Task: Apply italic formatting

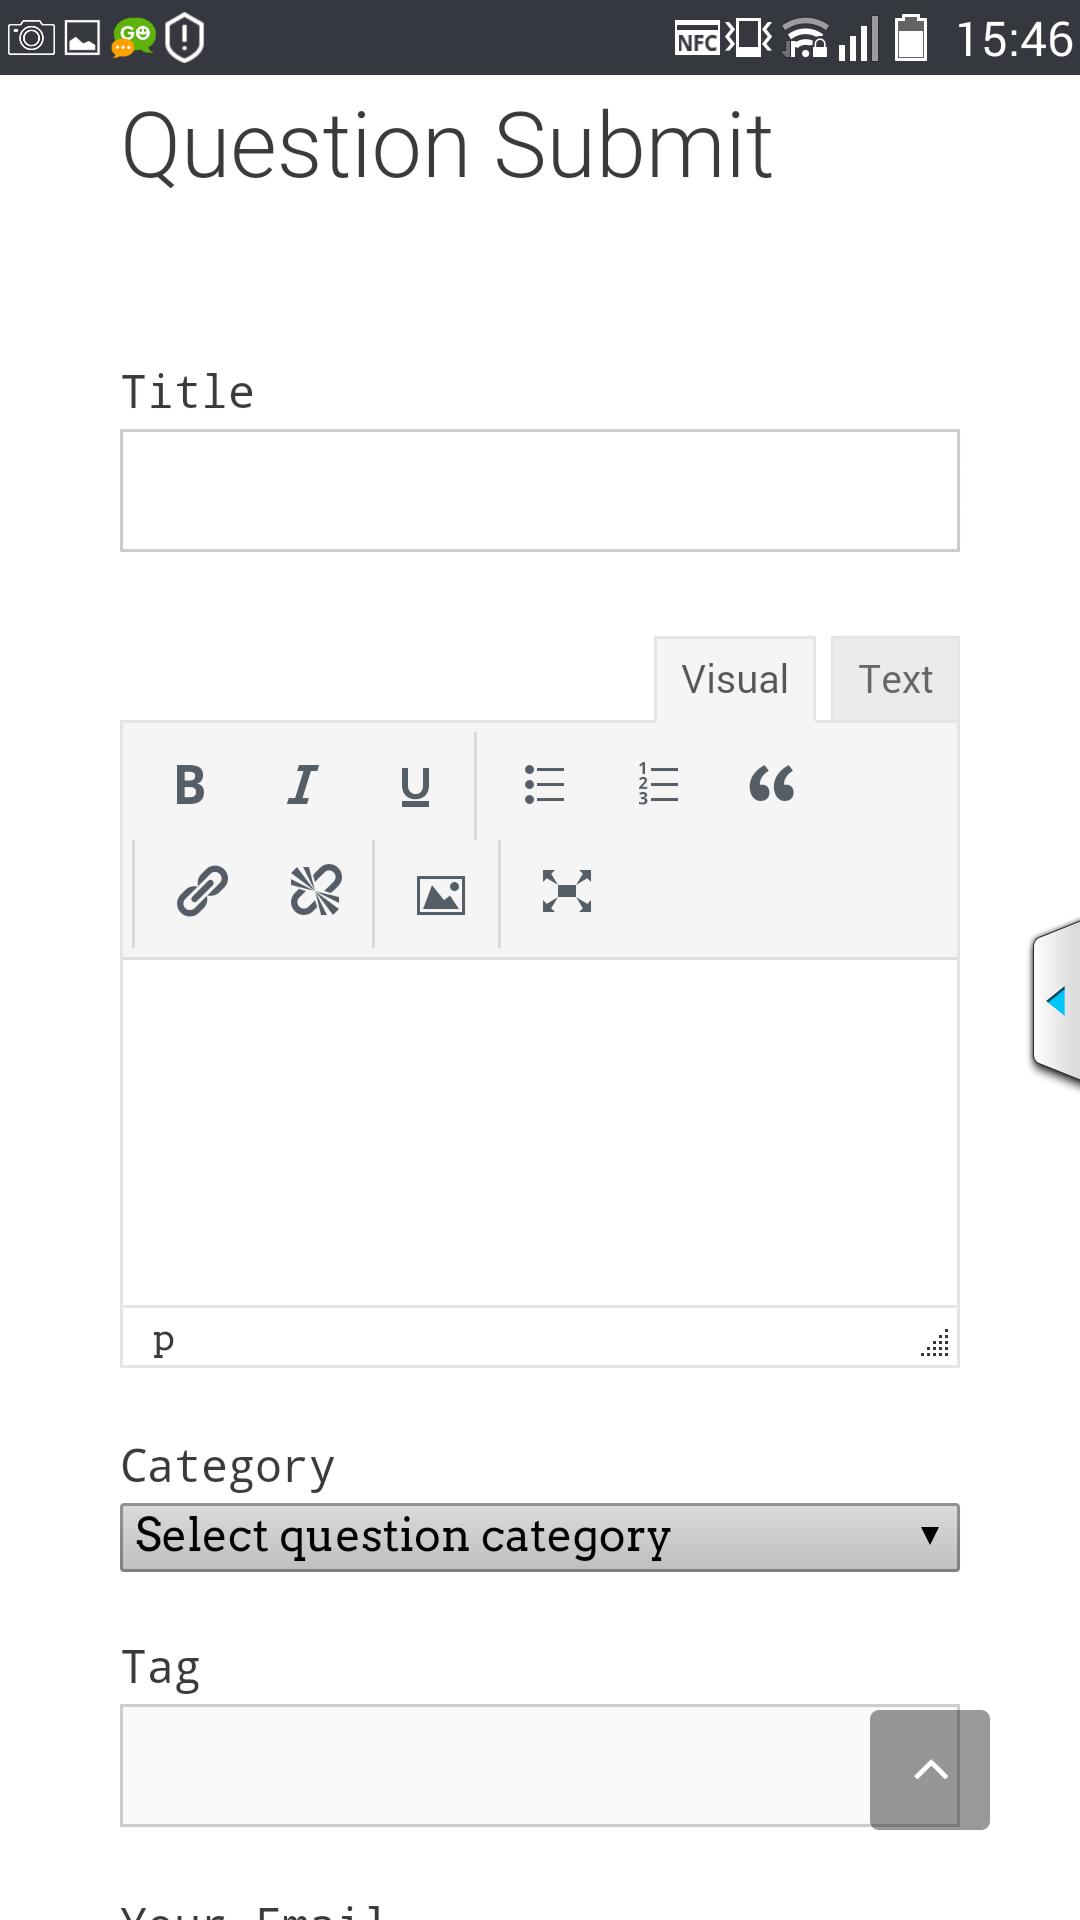Action: point(302,785)
